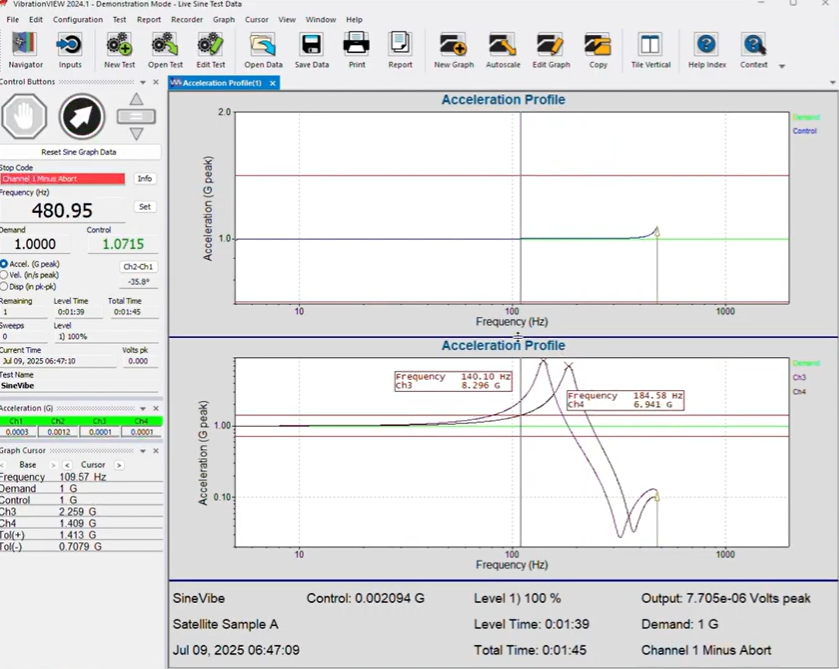The width and height of the screenshot is (839, 669).
Task: Add a New Graph via the toolbar
Action: [x=454, y=50]
